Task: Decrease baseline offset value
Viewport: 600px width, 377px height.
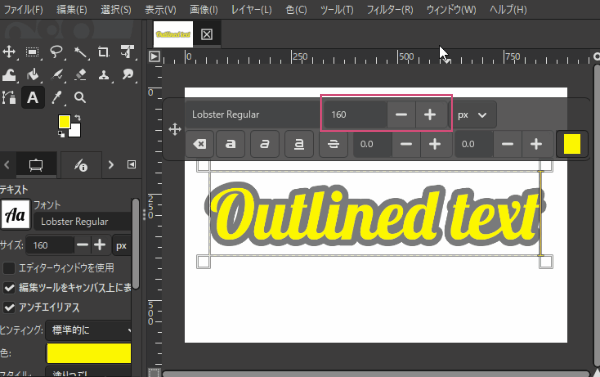Action: pyautogui.click(x=406, y=144)
